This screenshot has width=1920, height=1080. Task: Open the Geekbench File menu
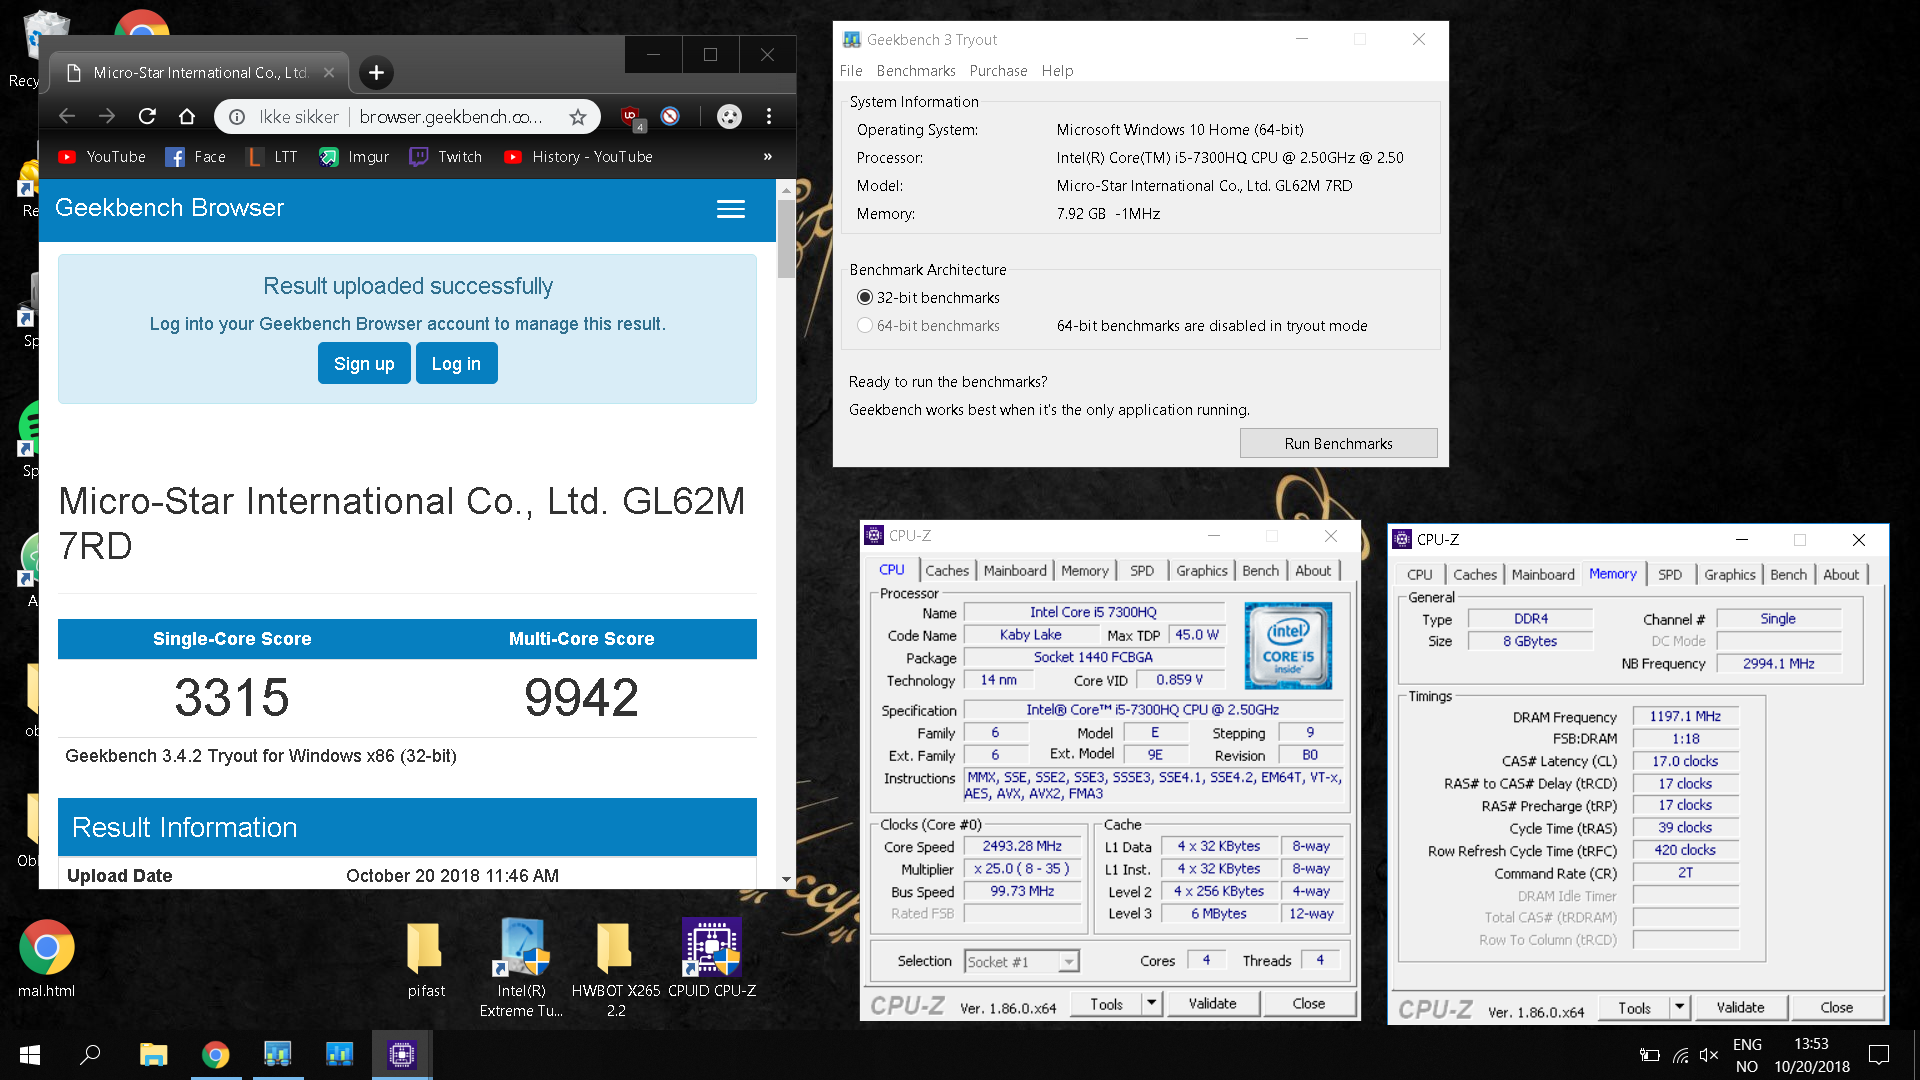point(851,71)
